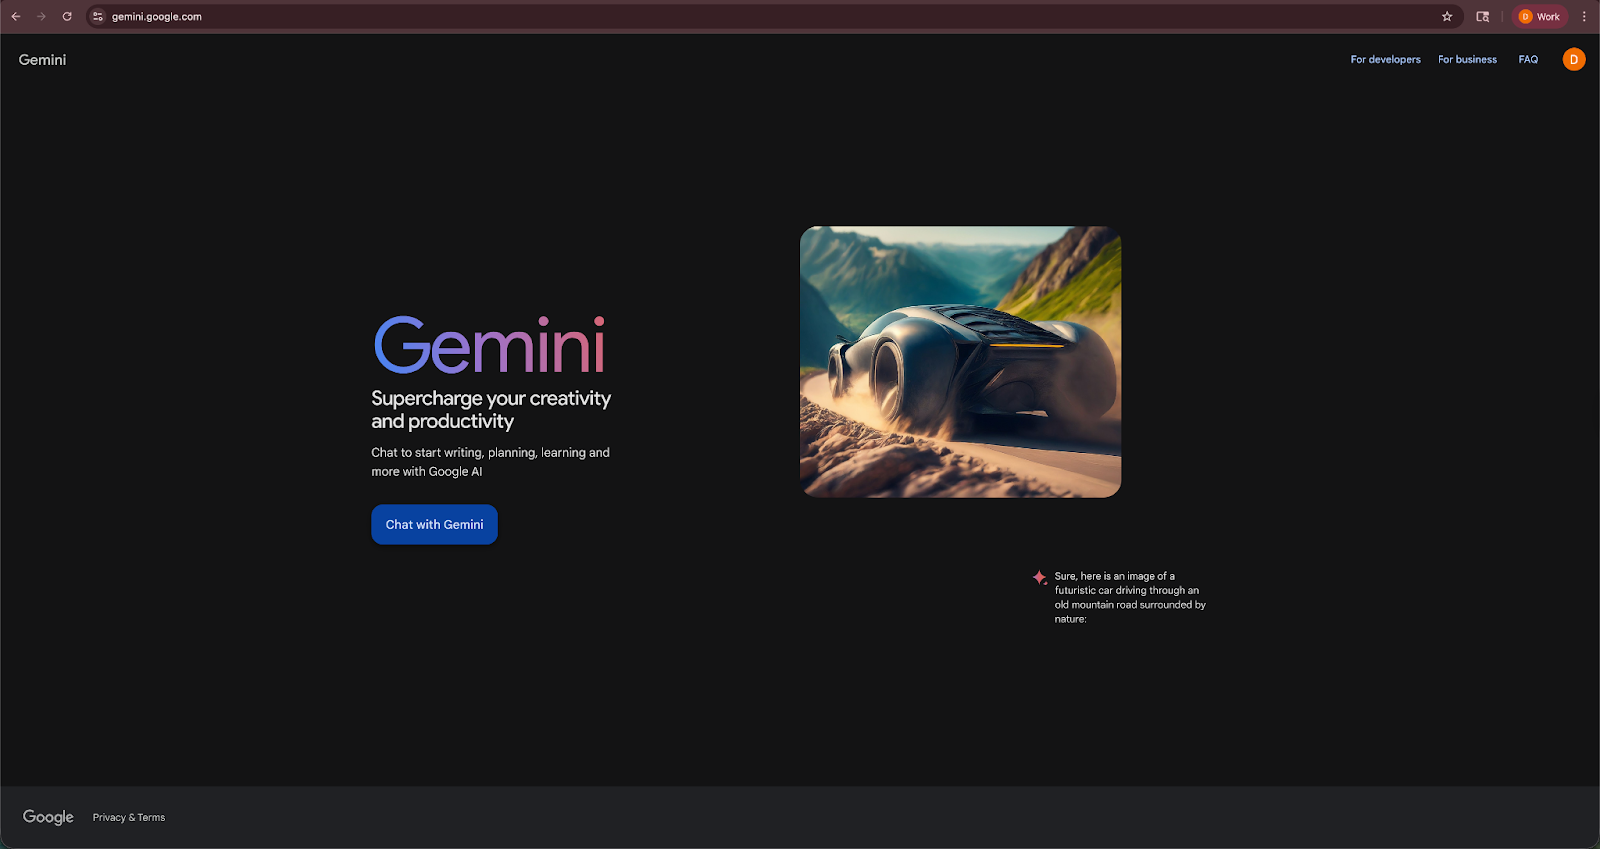Image resolution: width=1600 pixels, height=849 pixels.
Task: Start chatting with Chat with Gemini button
Action: pyautogui.click(x=434, y=524)
